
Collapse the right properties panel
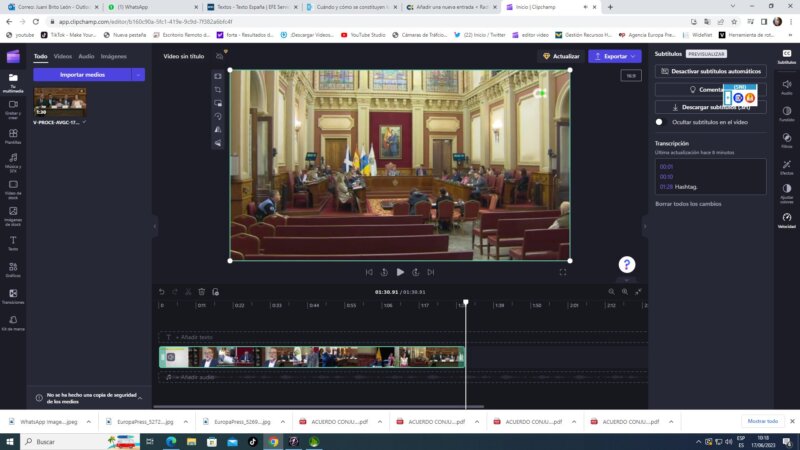[645, 227]
